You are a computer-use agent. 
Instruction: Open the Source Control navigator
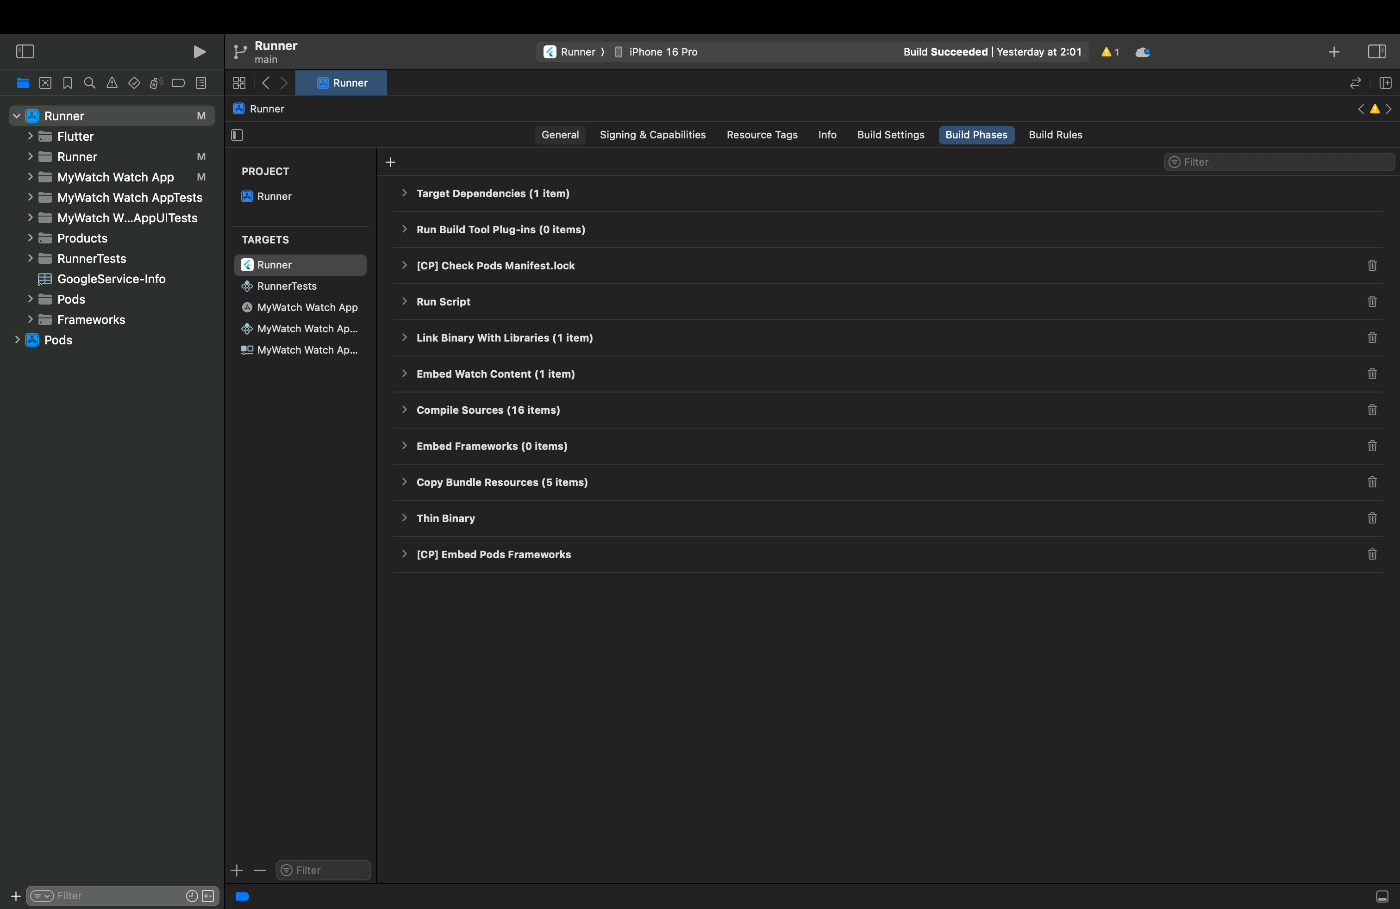click(x=45, y=83)
